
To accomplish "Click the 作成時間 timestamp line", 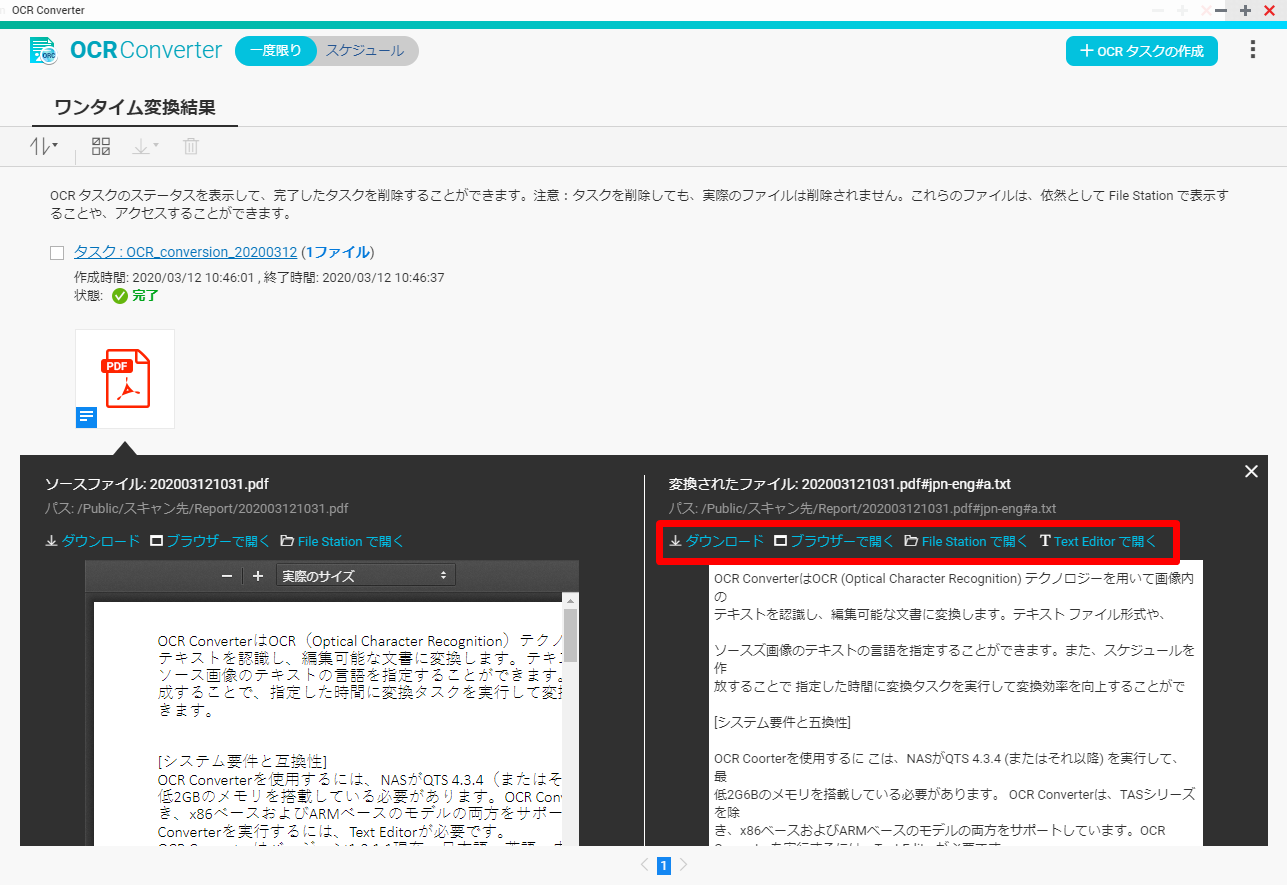I will (259, 277).
